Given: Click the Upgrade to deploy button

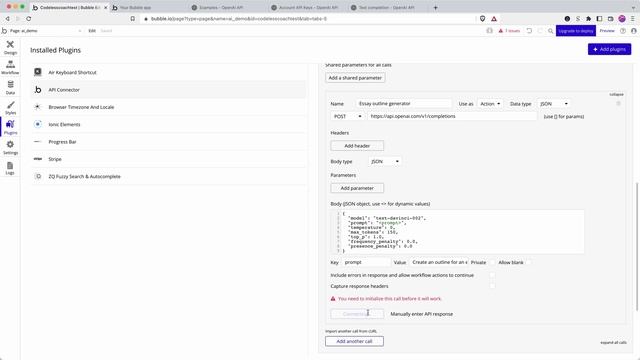Looking at the screenshot, I should (x=576, y=31).
